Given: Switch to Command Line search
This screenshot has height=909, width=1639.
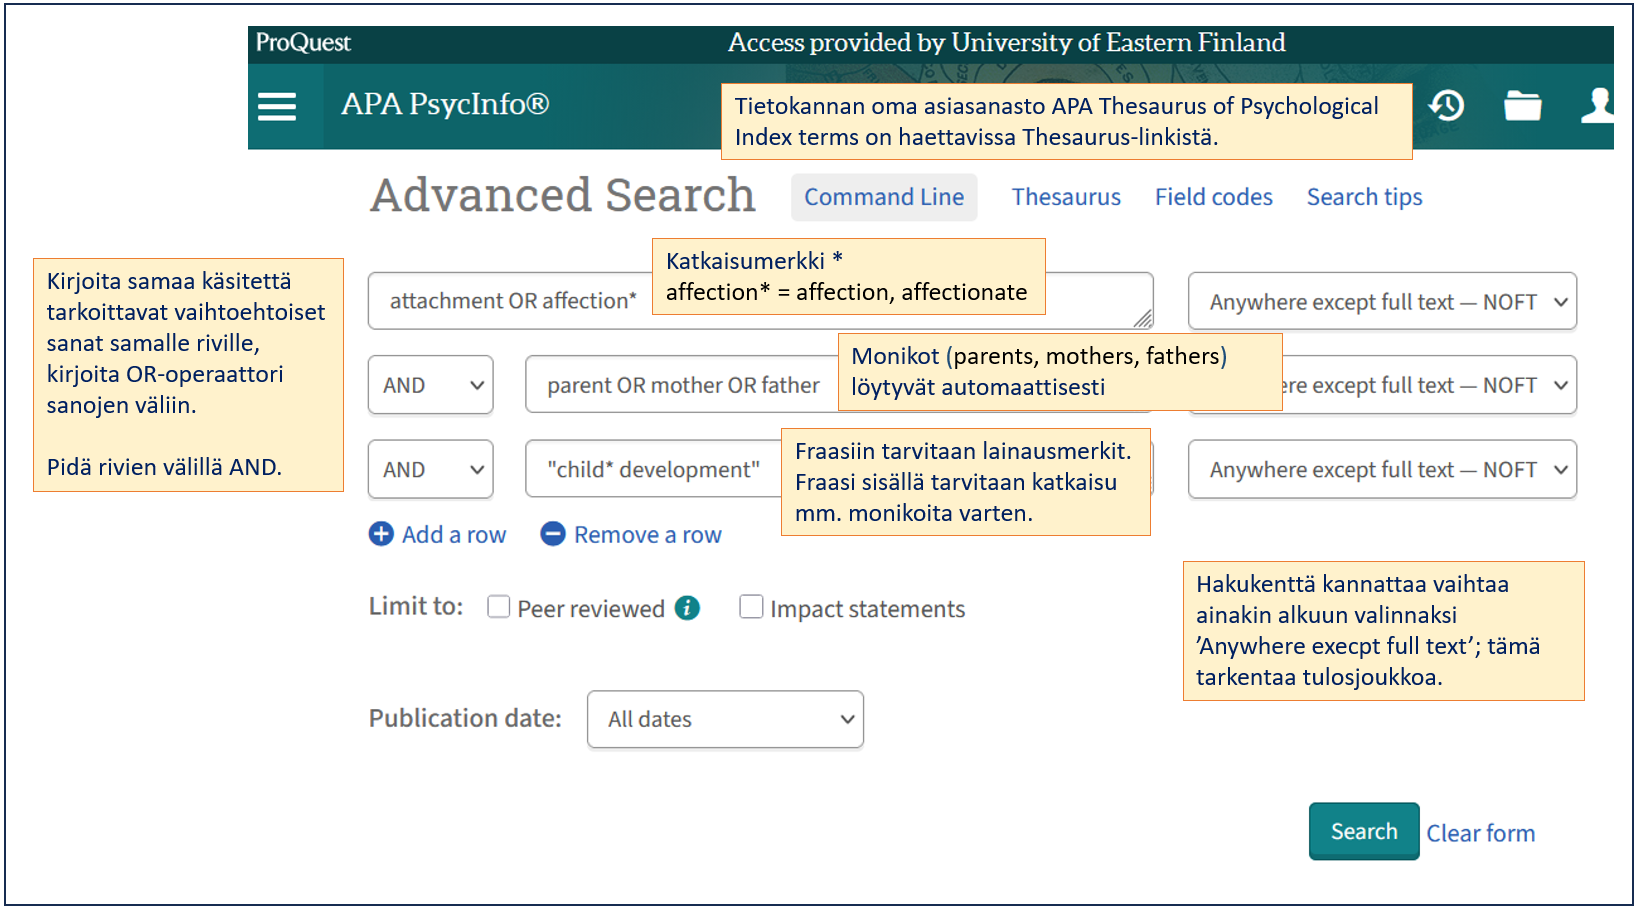Looking at the screenshot, I should 884,197.
